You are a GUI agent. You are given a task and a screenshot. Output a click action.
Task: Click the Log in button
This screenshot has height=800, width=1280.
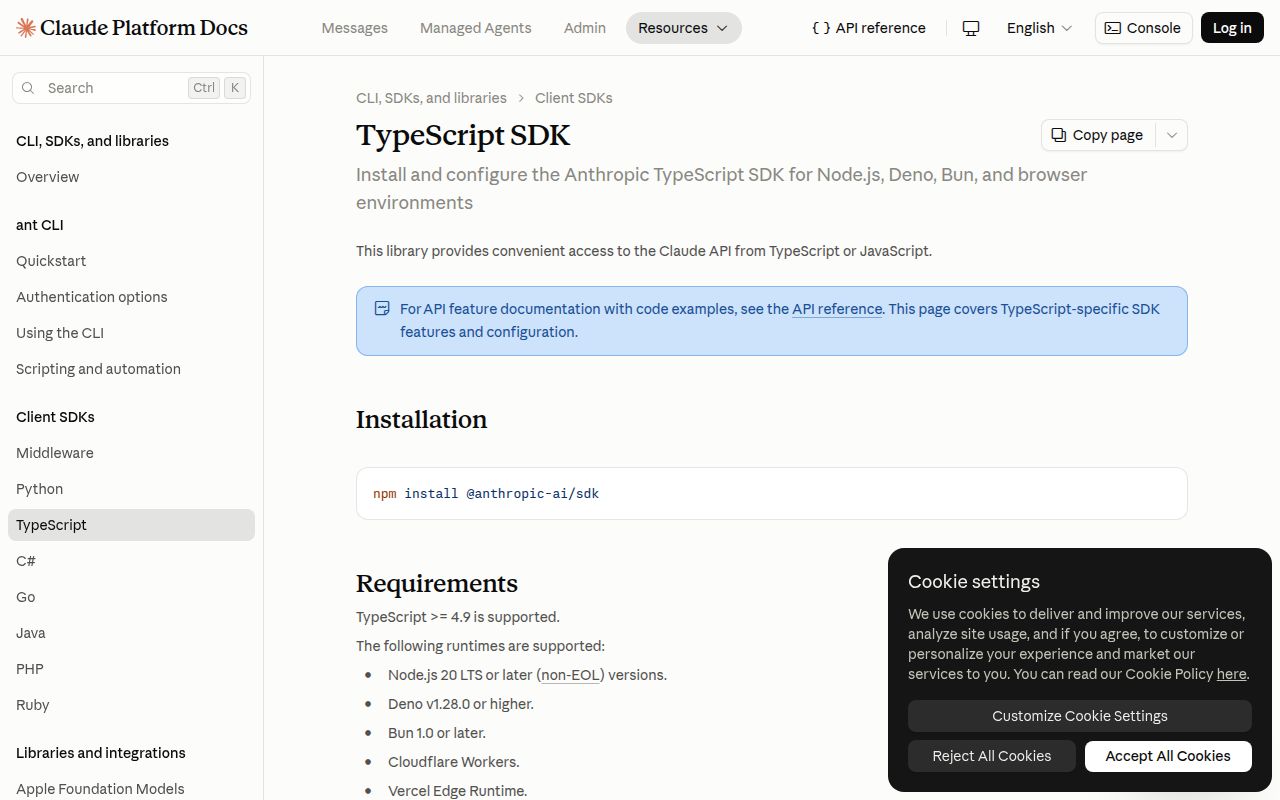point(1232,28)
